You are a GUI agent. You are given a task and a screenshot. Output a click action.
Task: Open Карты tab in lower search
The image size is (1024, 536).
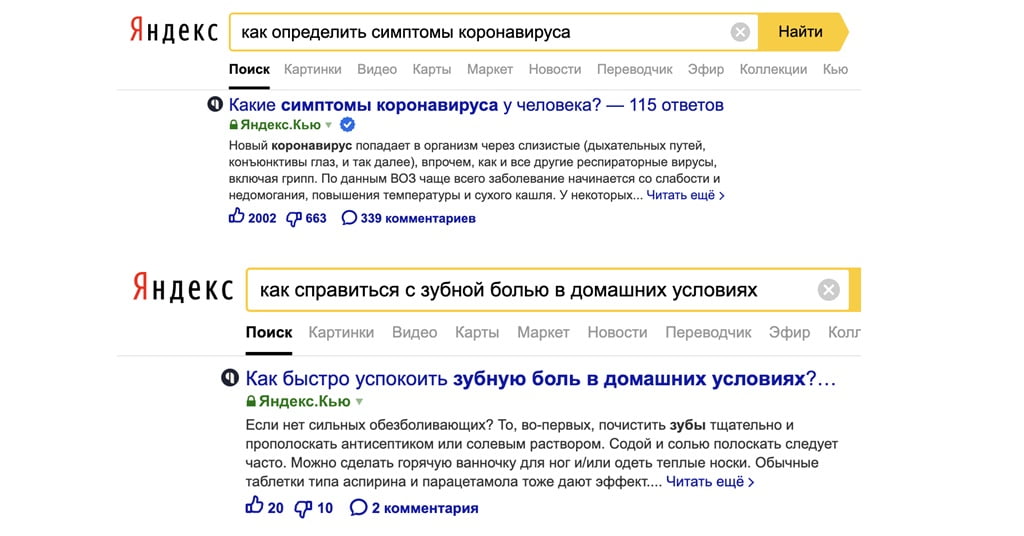[477, 332]
